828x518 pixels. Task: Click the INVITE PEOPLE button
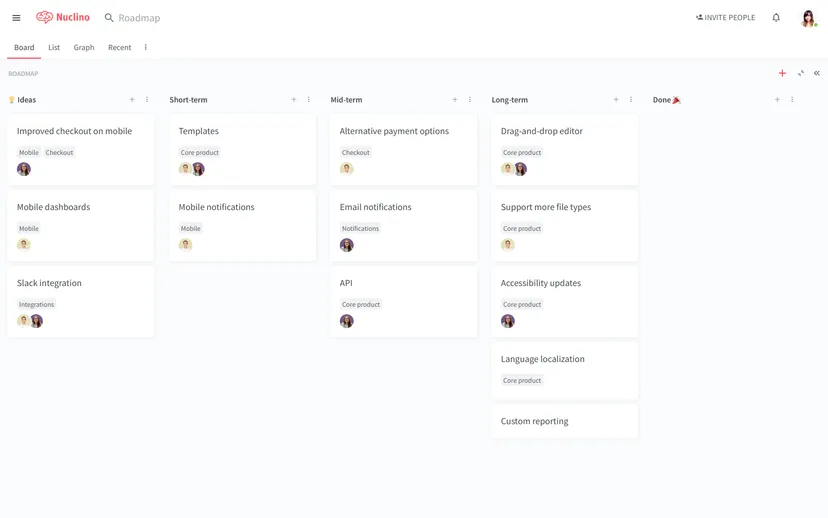[x=726, y=17]
